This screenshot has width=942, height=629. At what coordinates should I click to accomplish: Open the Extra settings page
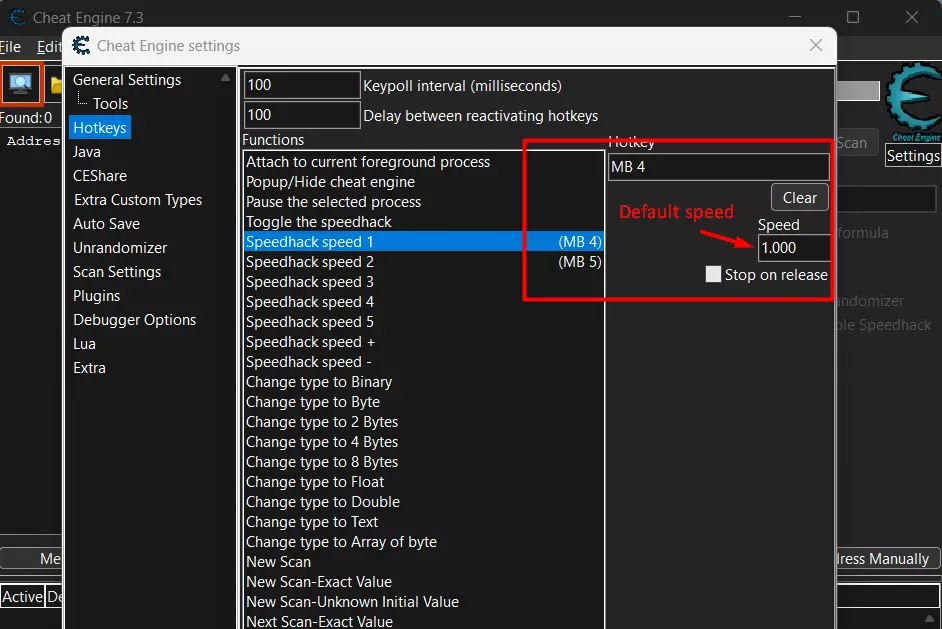click(89, 368)
